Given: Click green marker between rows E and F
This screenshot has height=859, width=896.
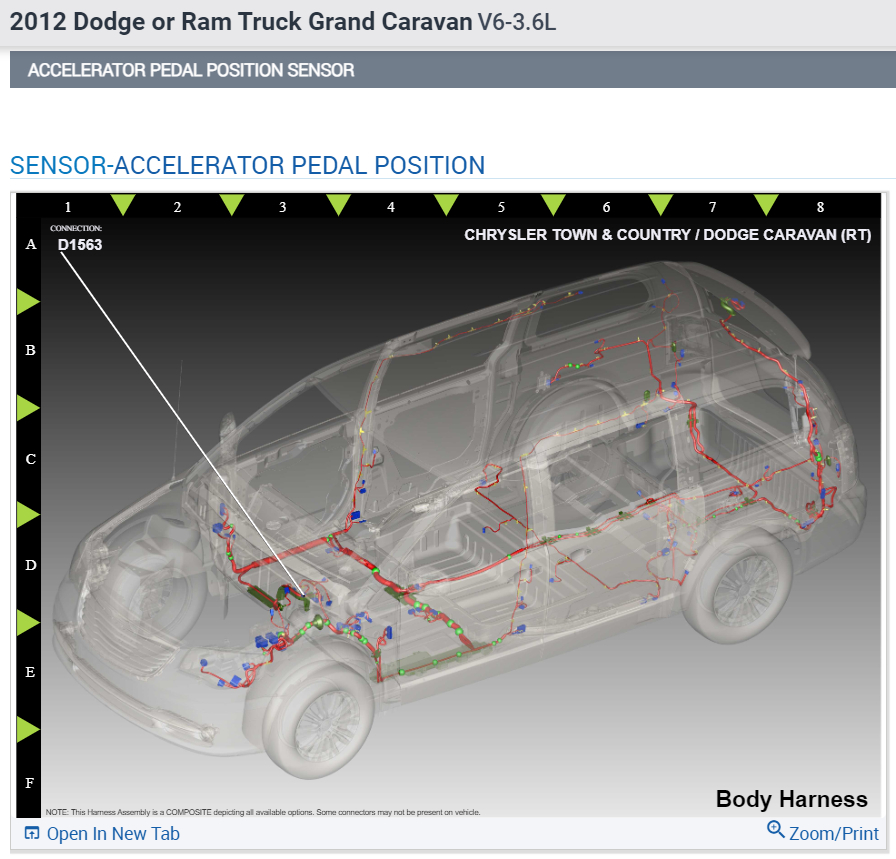Looking at the screenshot, I should click(27, 729).
